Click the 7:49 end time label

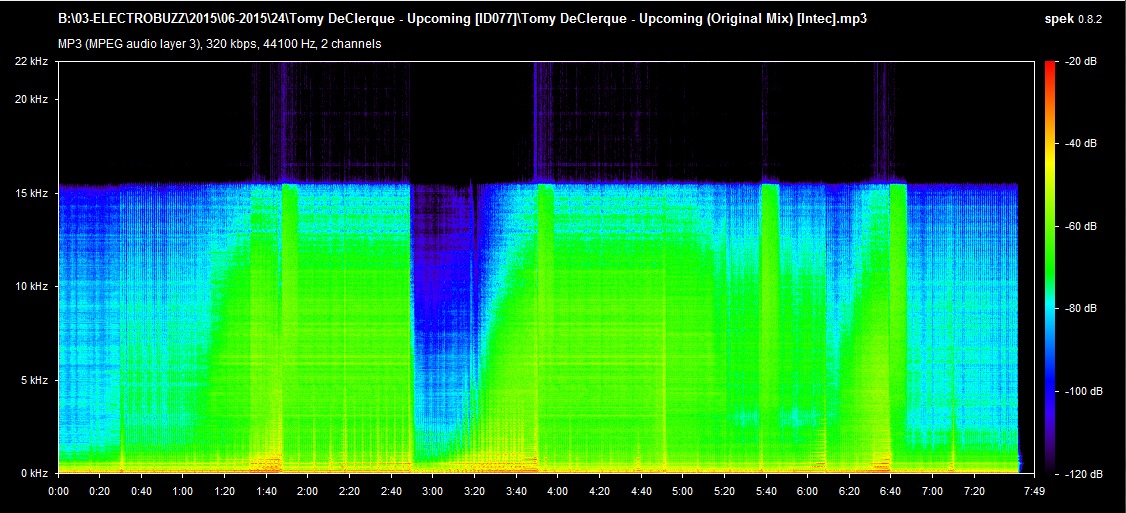click(x=1034, y=491)
